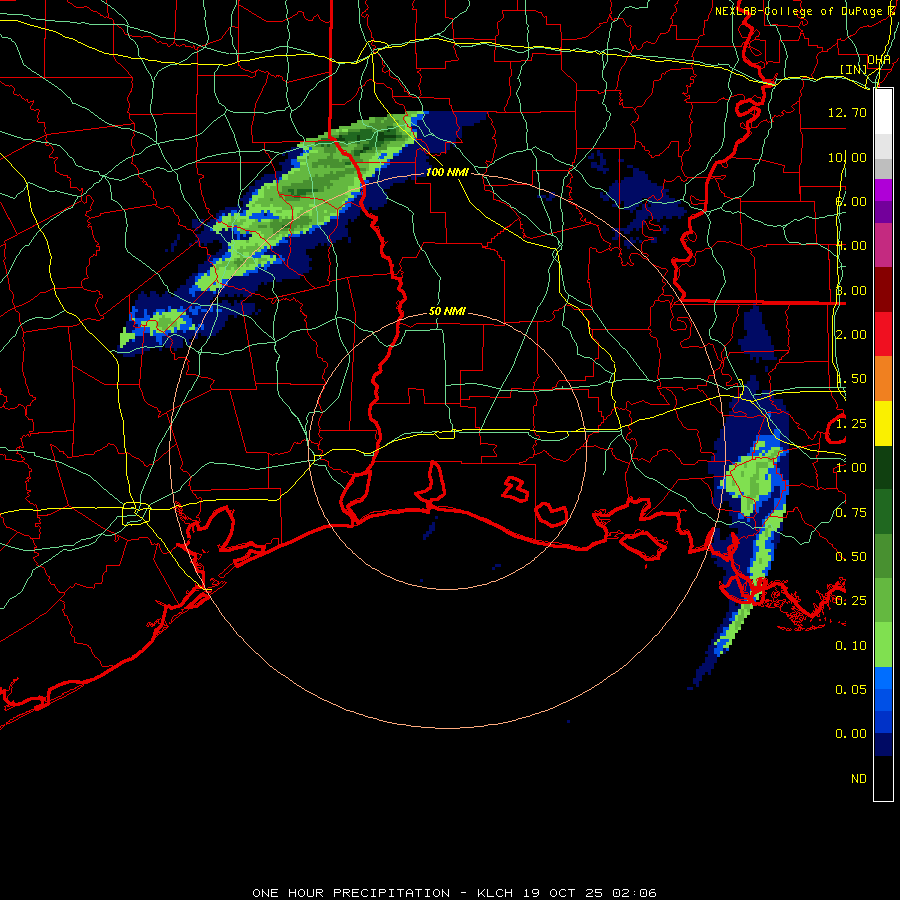Click the light green legend swatch near 0.10
Image resolution: width=900 pixels, height=900 pixels.
pos(883,645)
